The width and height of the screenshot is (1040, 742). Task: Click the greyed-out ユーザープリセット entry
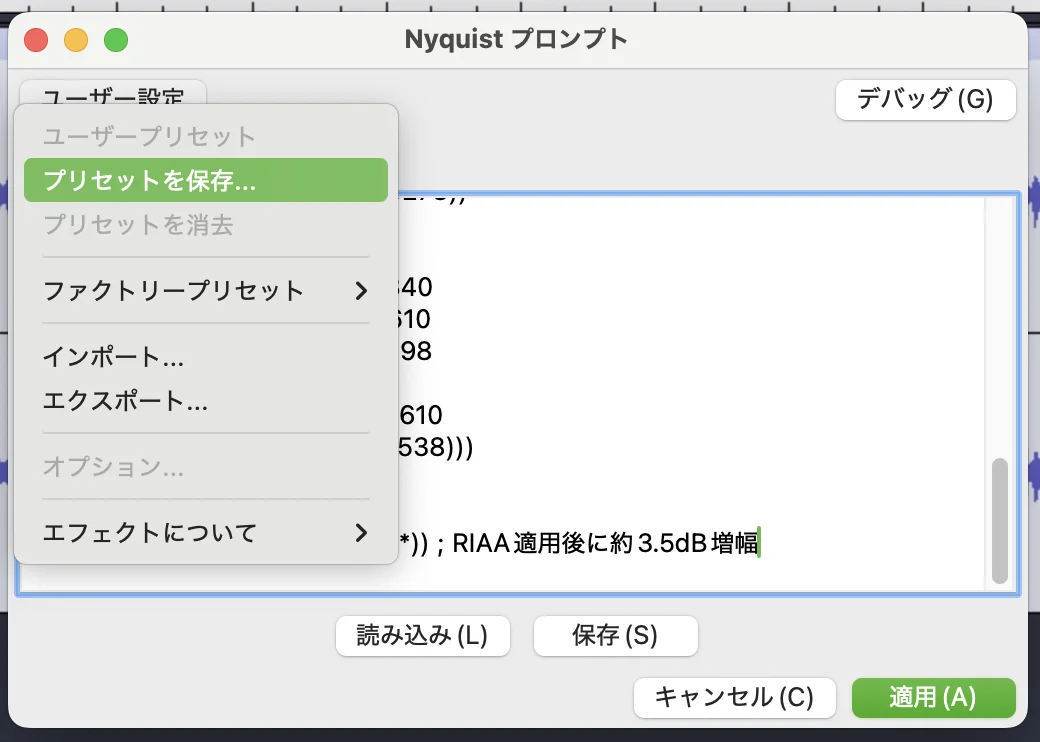[149, 137]
